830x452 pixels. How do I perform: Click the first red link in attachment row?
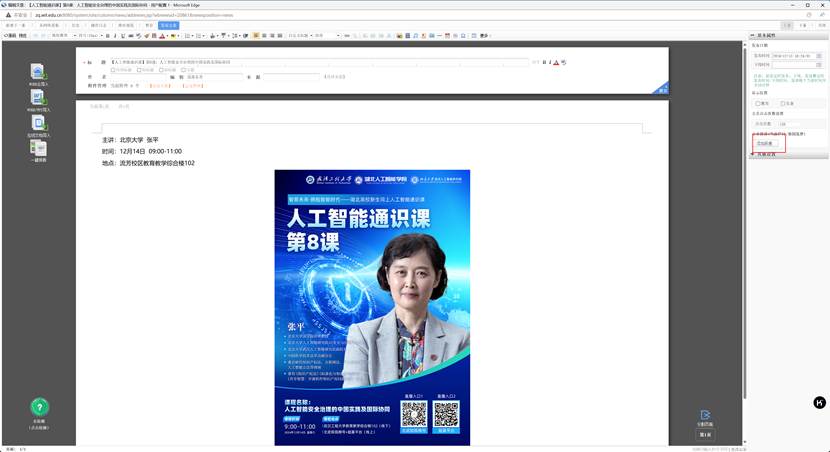pyautogui.click(x=160, y=86)
